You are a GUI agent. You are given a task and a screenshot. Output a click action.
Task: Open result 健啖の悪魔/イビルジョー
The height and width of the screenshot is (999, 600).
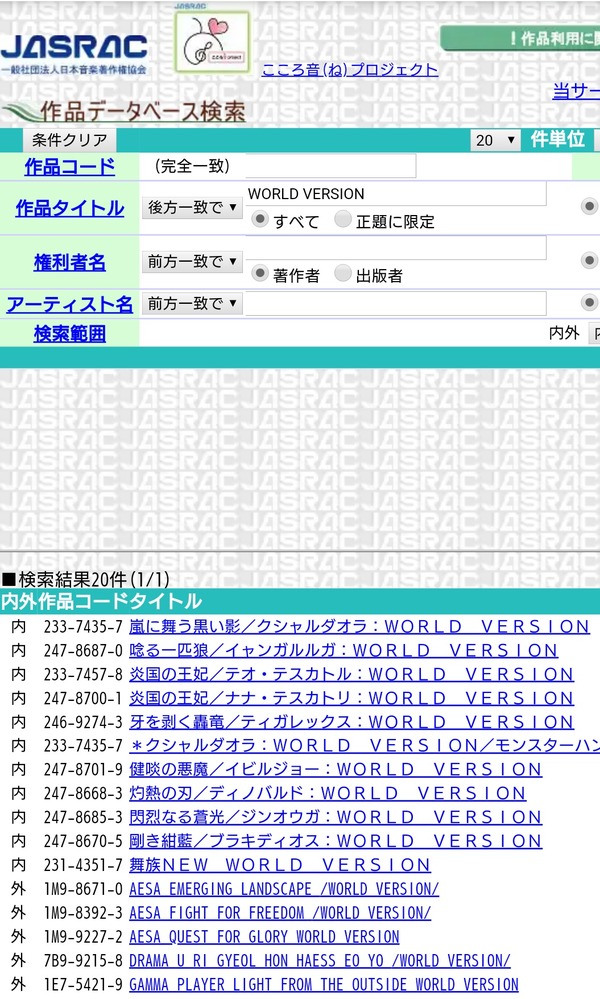(x=336, y=769)
